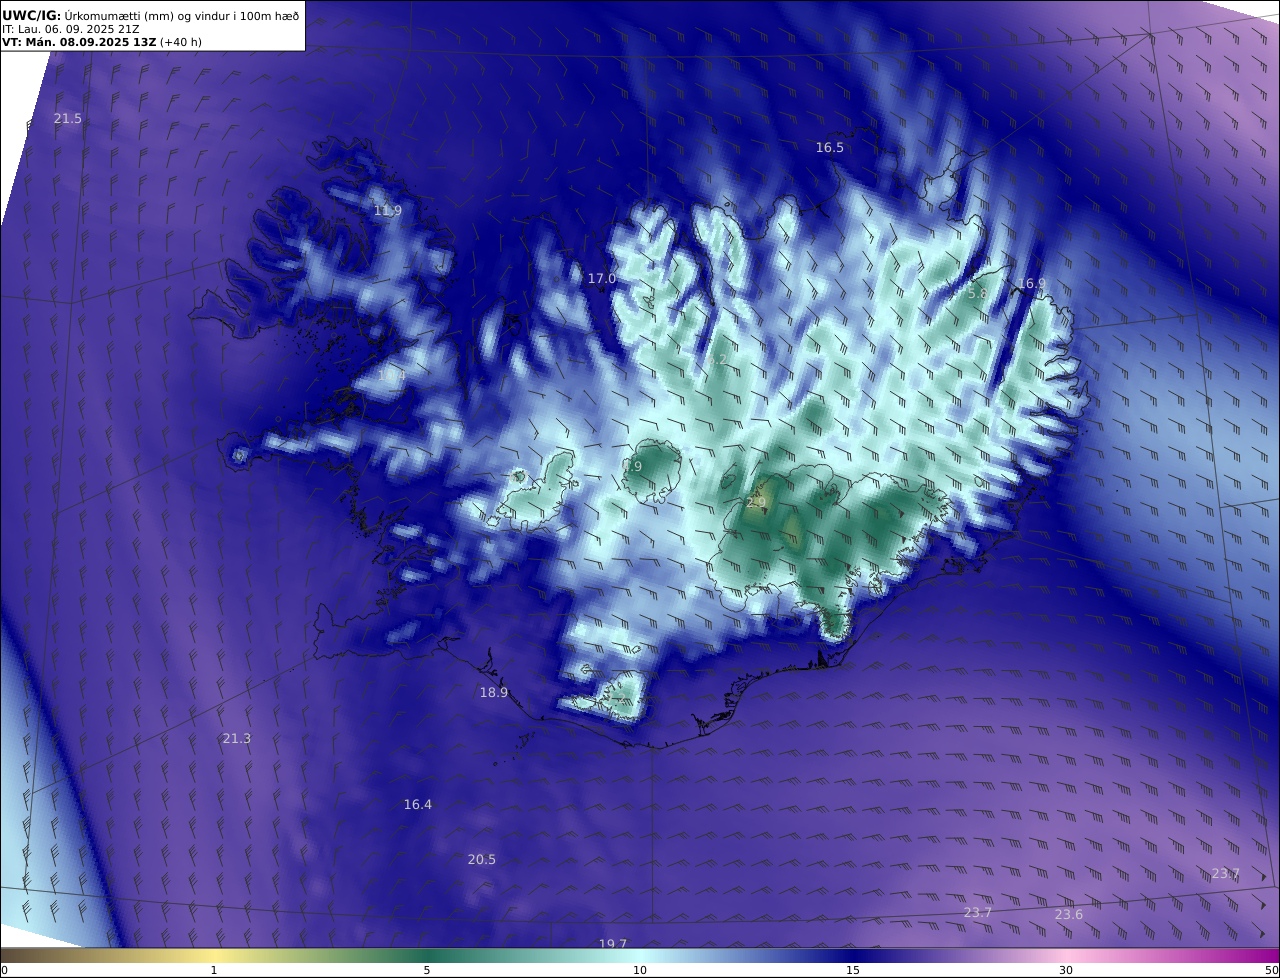Click the 20.5 value label
Viewport: 1280px width, 978px height.
tap(482, 860)
